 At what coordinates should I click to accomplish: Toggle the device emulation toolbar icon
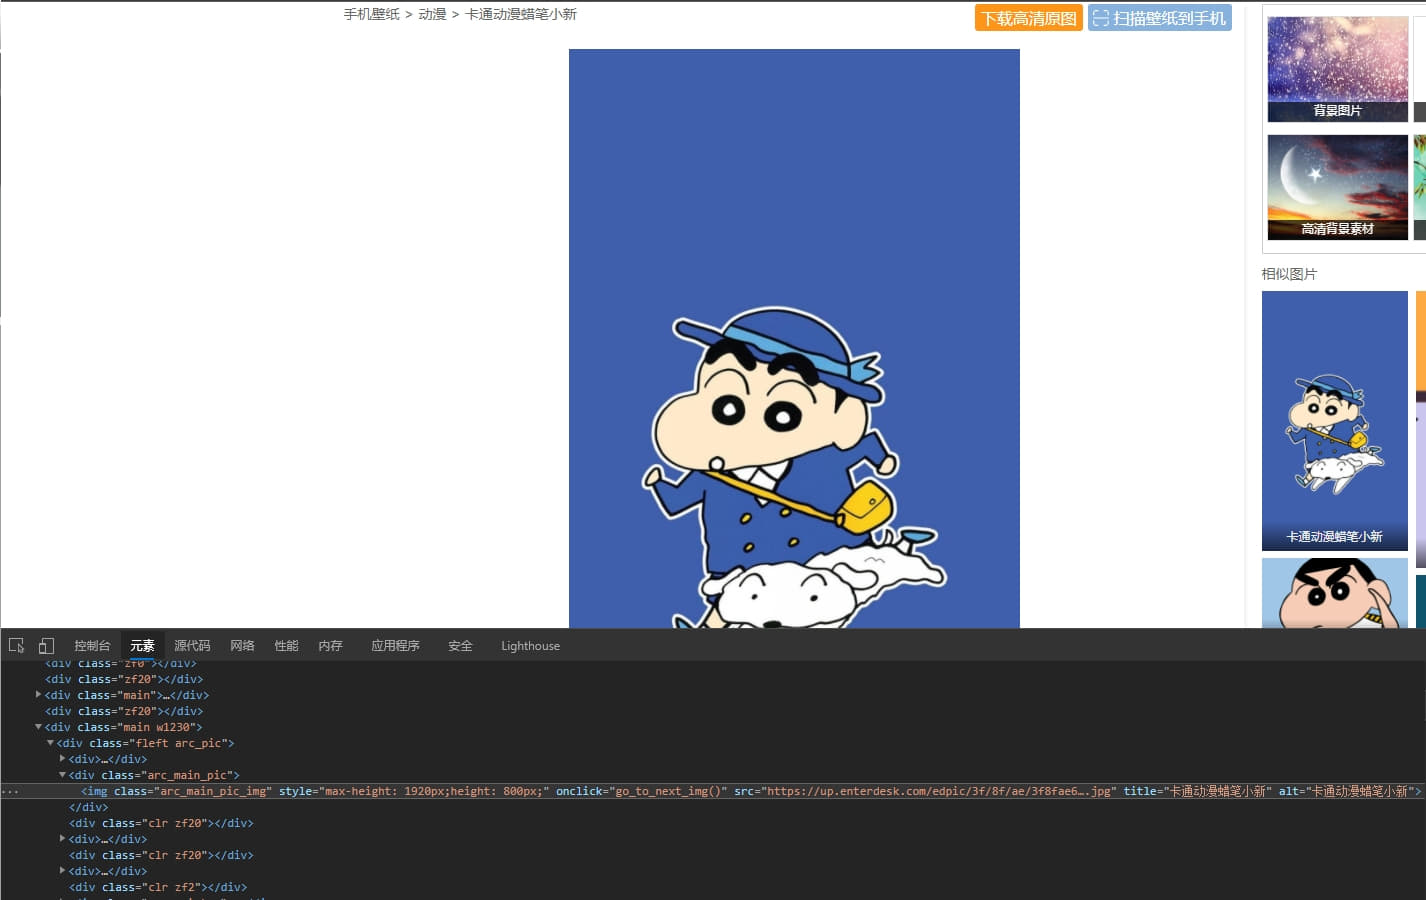point(46,645)
